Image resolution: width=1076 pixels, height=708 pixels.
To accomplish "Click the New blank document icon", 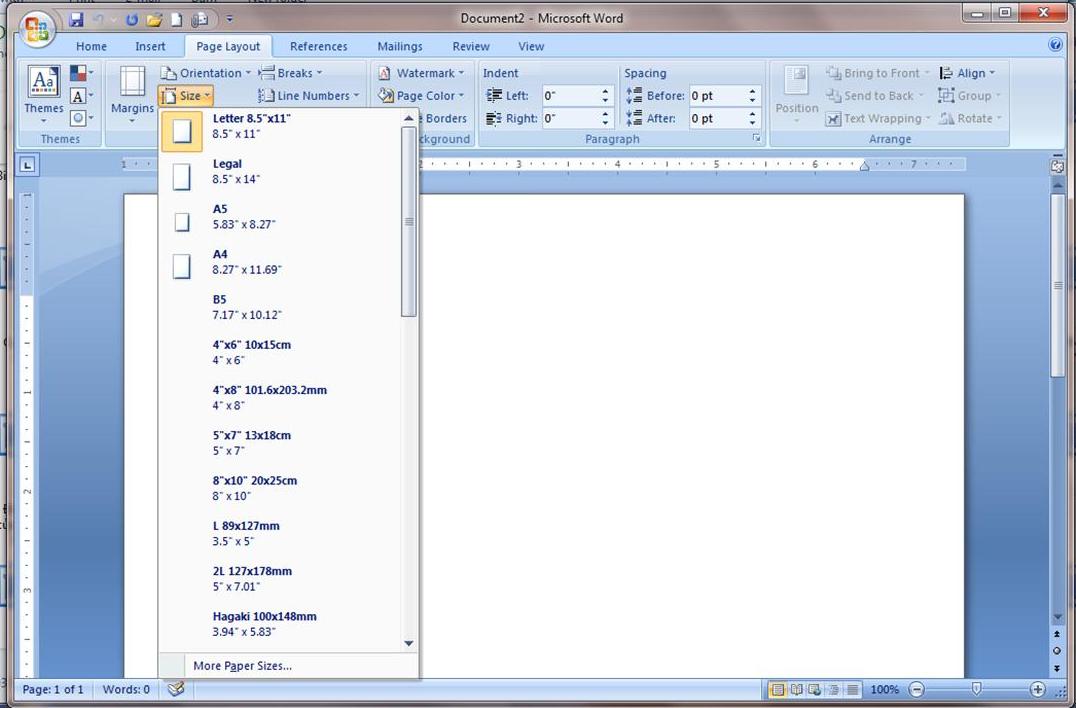I will tap(177, 19).
